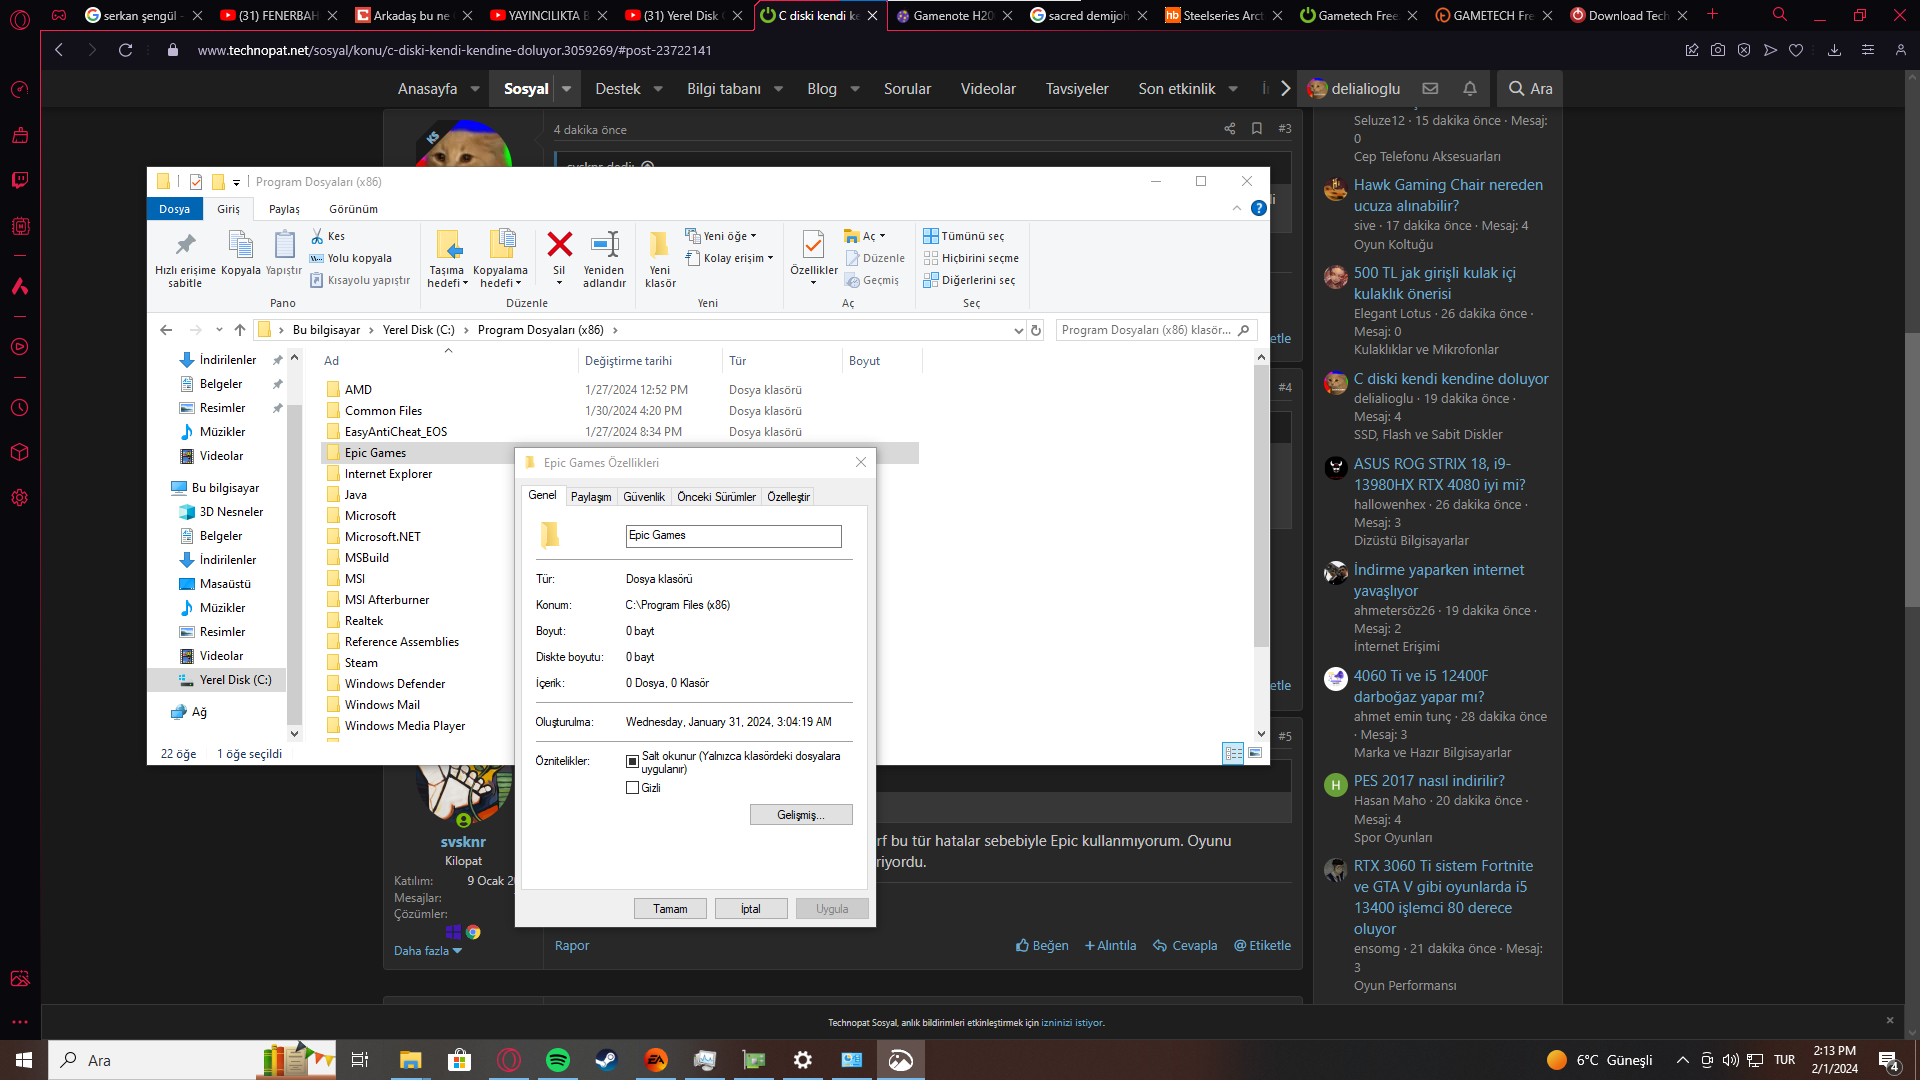Click the Gelişmiş... button
Viewport: 1920px width, 1080px height.
click(x=800, y=815)
